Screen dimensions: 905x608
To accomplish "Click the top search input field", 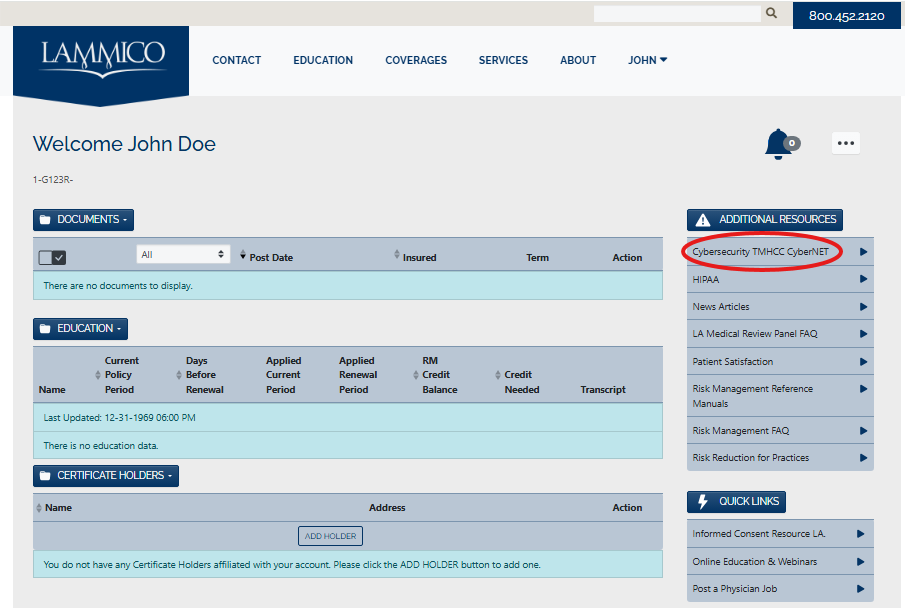I will 677,14.
